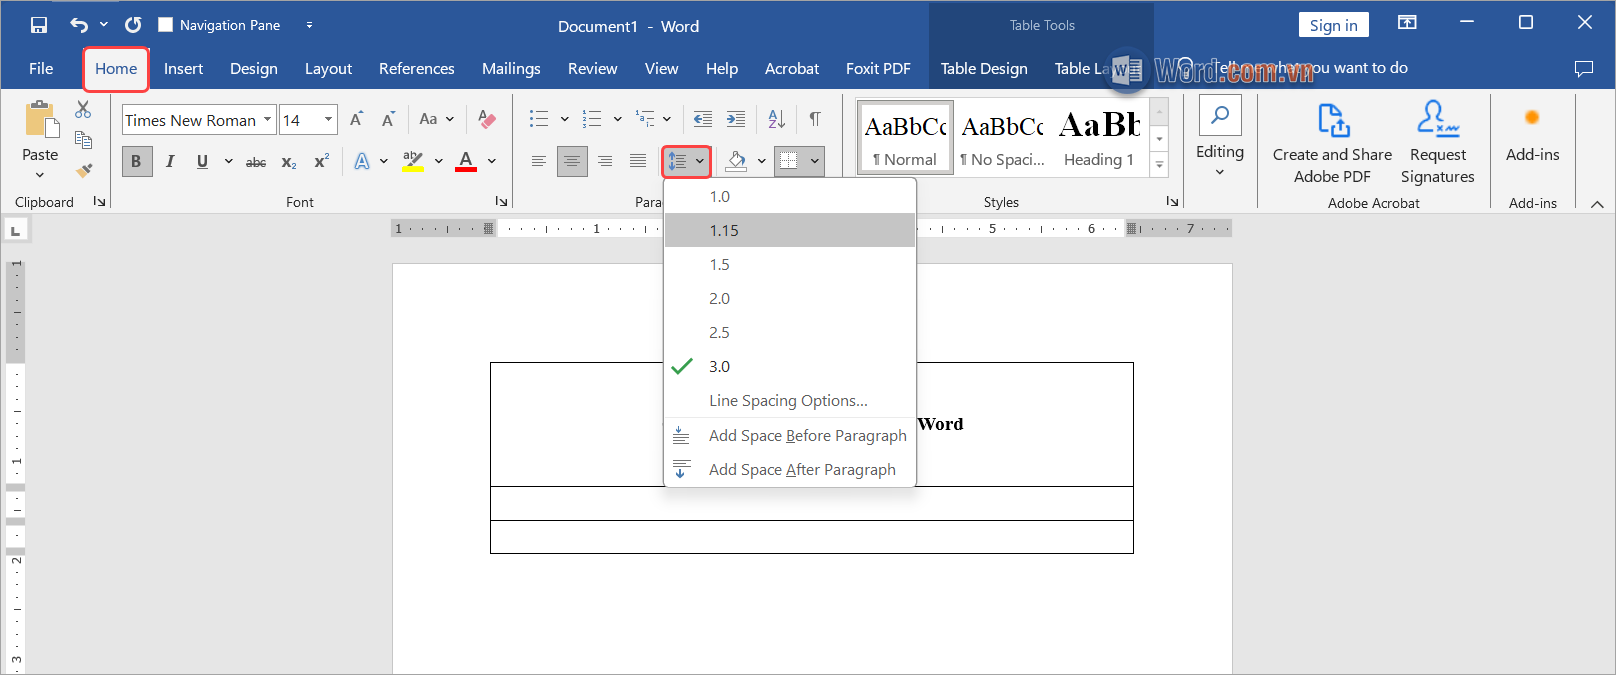The height and width of the screenshot is (675, 1616).
Task: Click the Sort A-Z icon
Action: click(777, 120)
